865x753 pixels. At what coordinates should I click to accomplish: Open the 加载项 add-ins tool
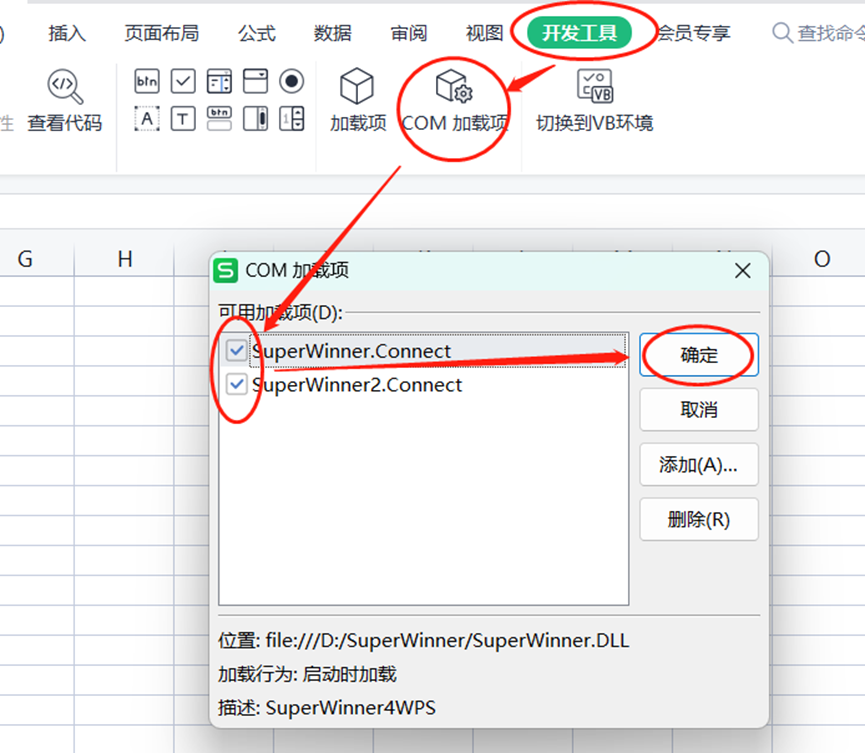357,100
